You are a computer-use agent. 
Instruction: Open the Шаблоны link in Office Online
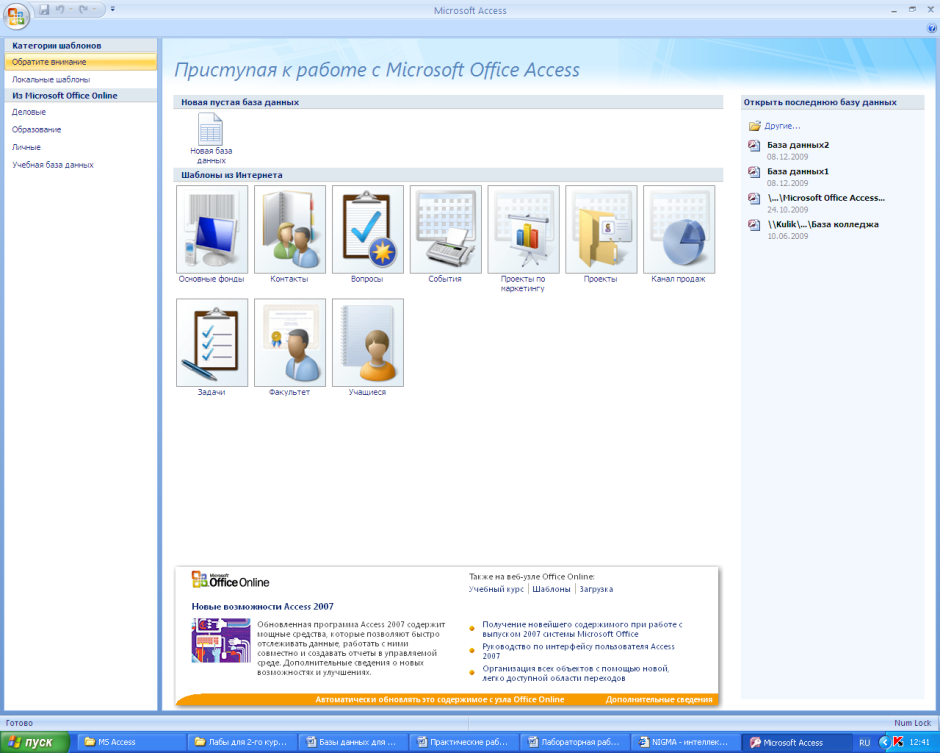[x=551, y=589]
